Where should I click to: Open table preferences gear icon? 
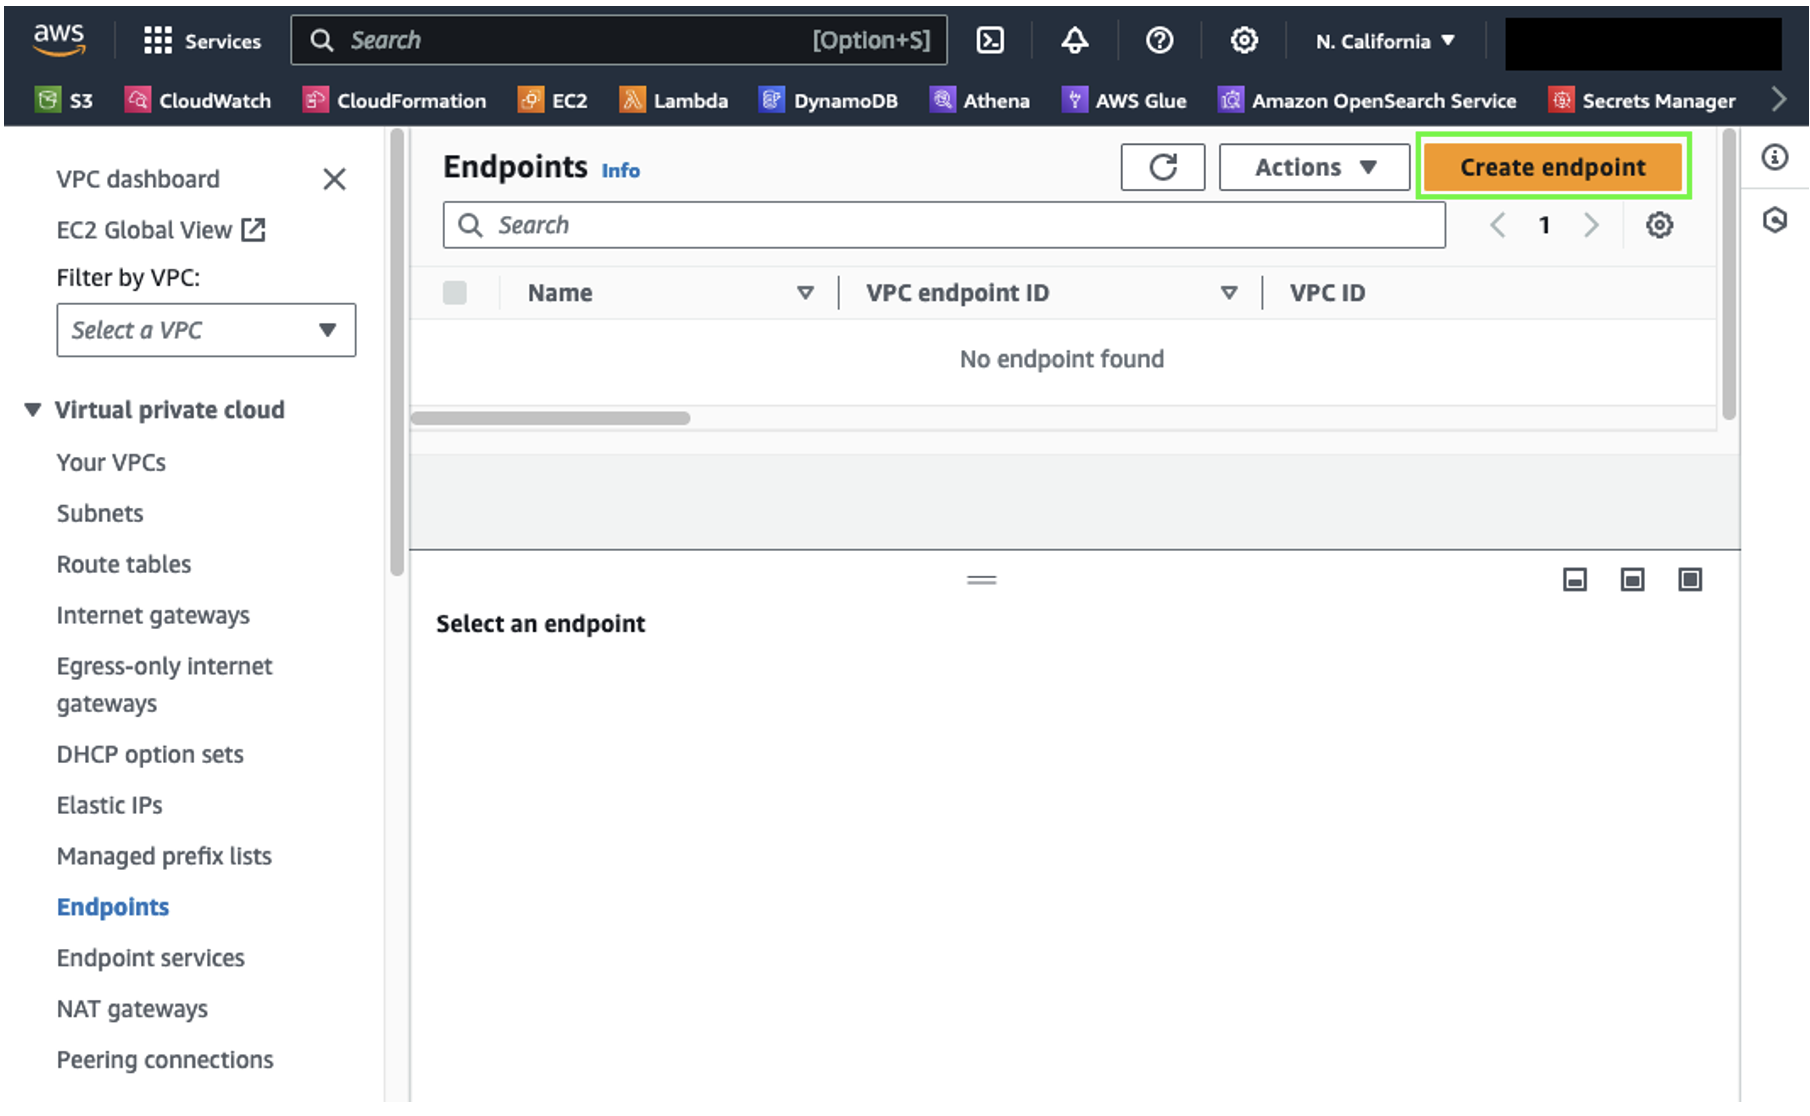coord(1659,225)
